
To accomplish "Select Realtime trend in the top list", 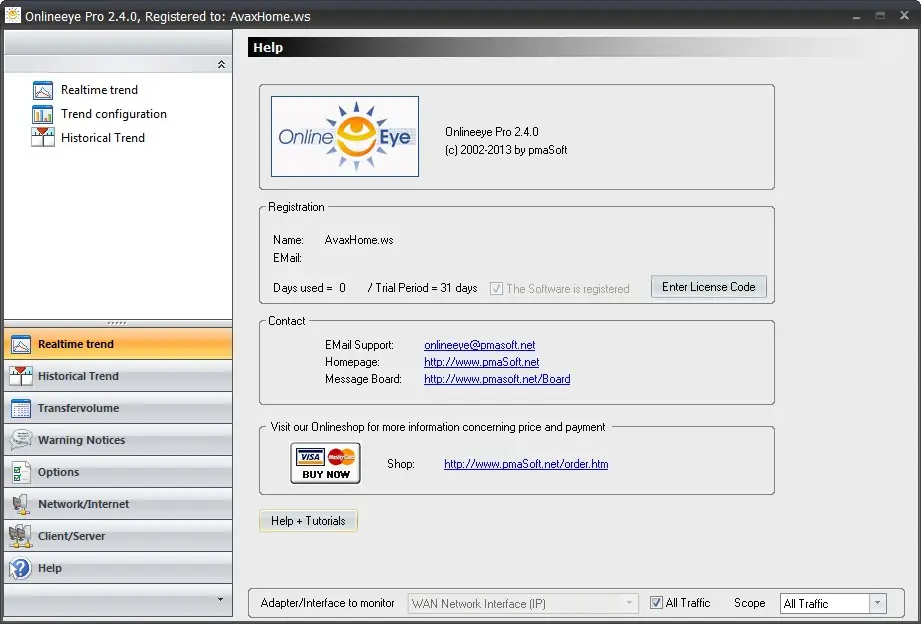I will [99, 90].
